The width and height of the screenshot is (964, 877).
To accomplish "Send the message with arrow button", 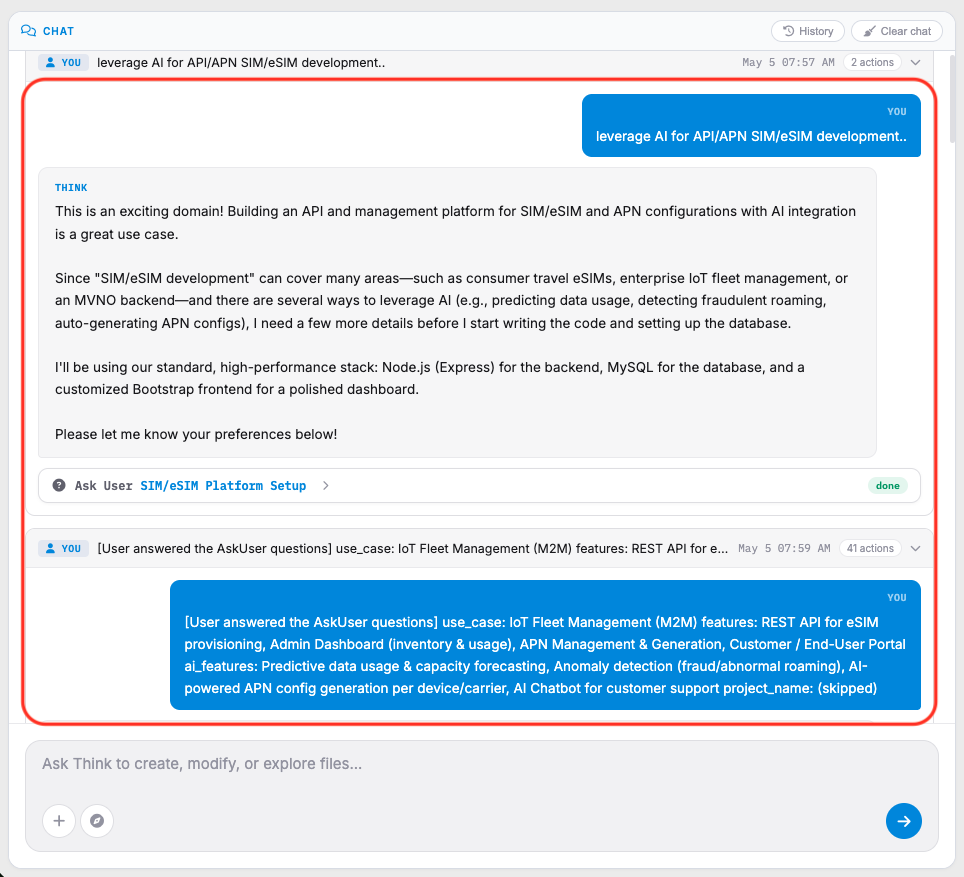I will tap(903, 820).
